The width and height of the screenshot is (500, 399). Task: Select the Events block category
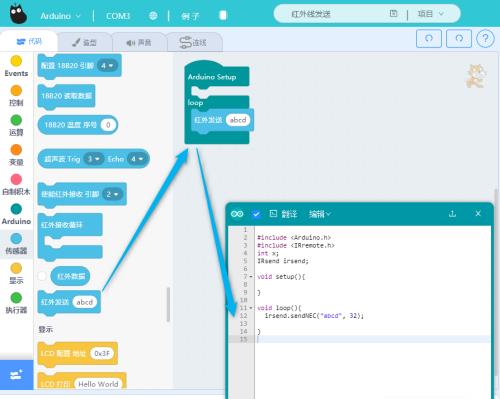pos(16,66)
